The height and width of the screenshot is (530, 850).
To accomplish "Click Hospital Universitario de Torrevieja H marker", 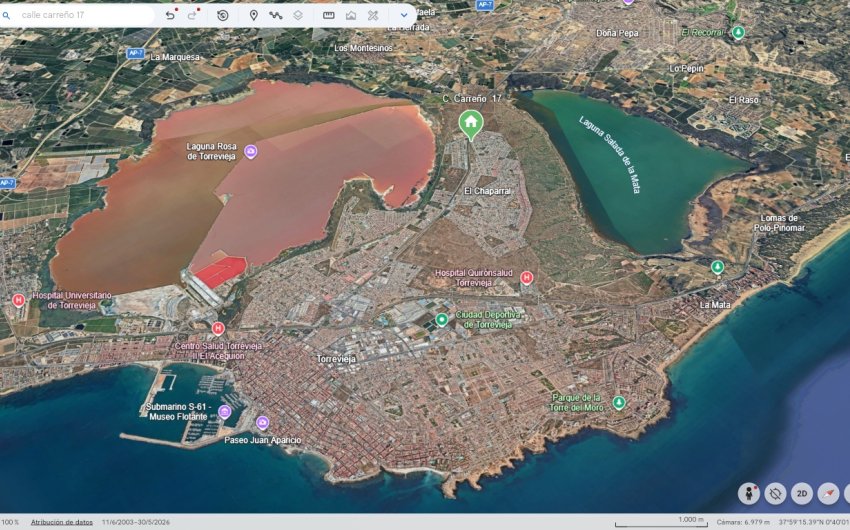I will tap(18, 300).
